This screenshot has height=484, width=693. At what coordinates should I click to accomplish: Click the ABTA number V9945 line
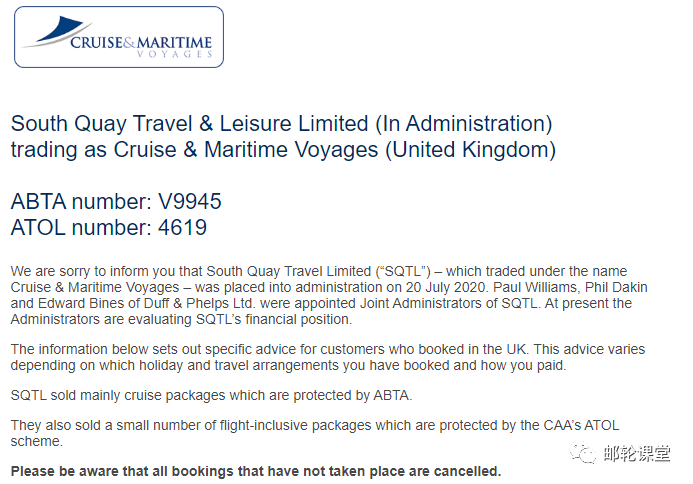[116, 202]
